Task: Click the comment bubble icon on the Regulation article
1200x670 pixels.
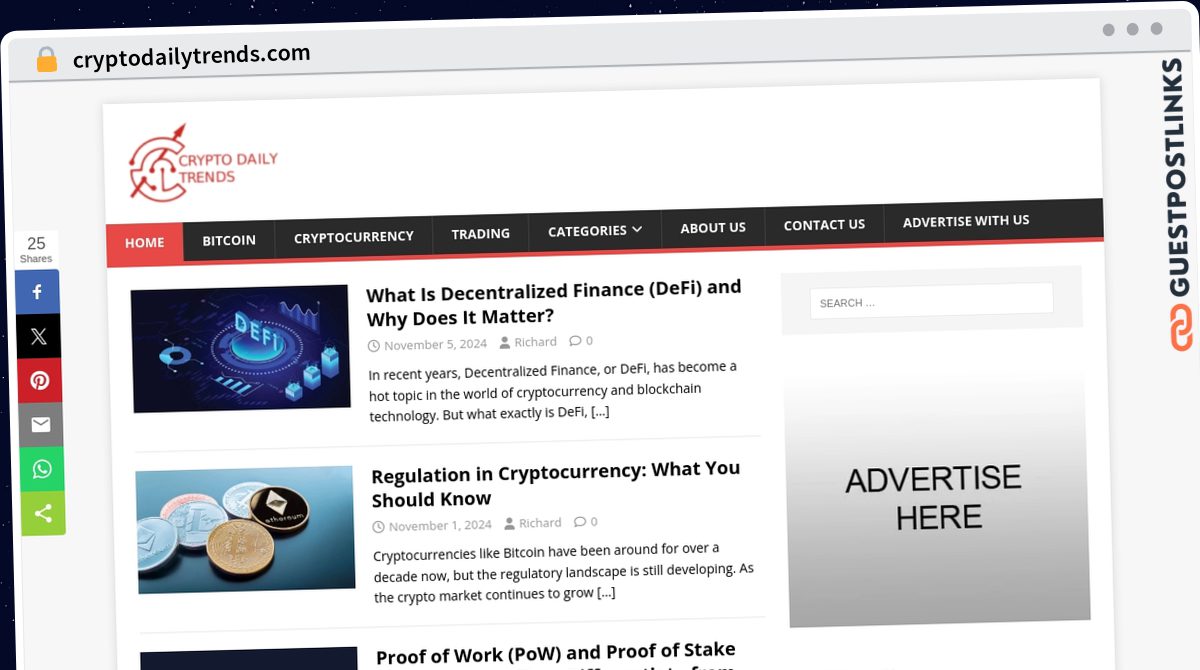Action: pos(580,522)
